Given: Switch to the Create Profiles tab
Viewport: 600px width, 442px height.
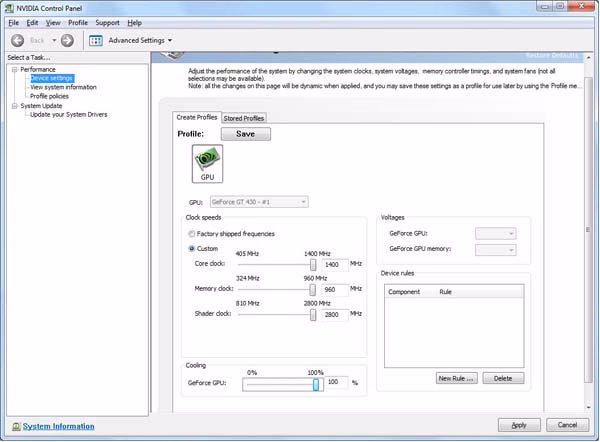Looking at the screenshot, I should 197,117.
